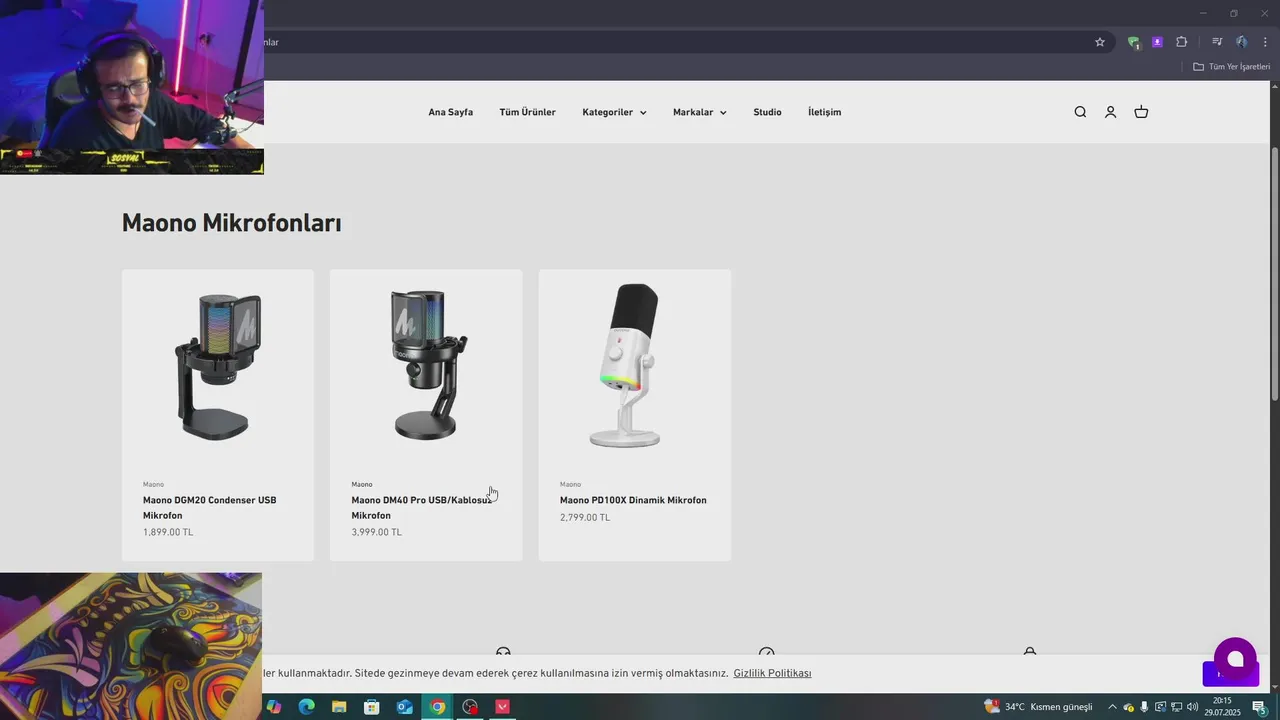Open the account login person icon
Viewport: 1280px width, 720px height.
(x=1110, y=112)
